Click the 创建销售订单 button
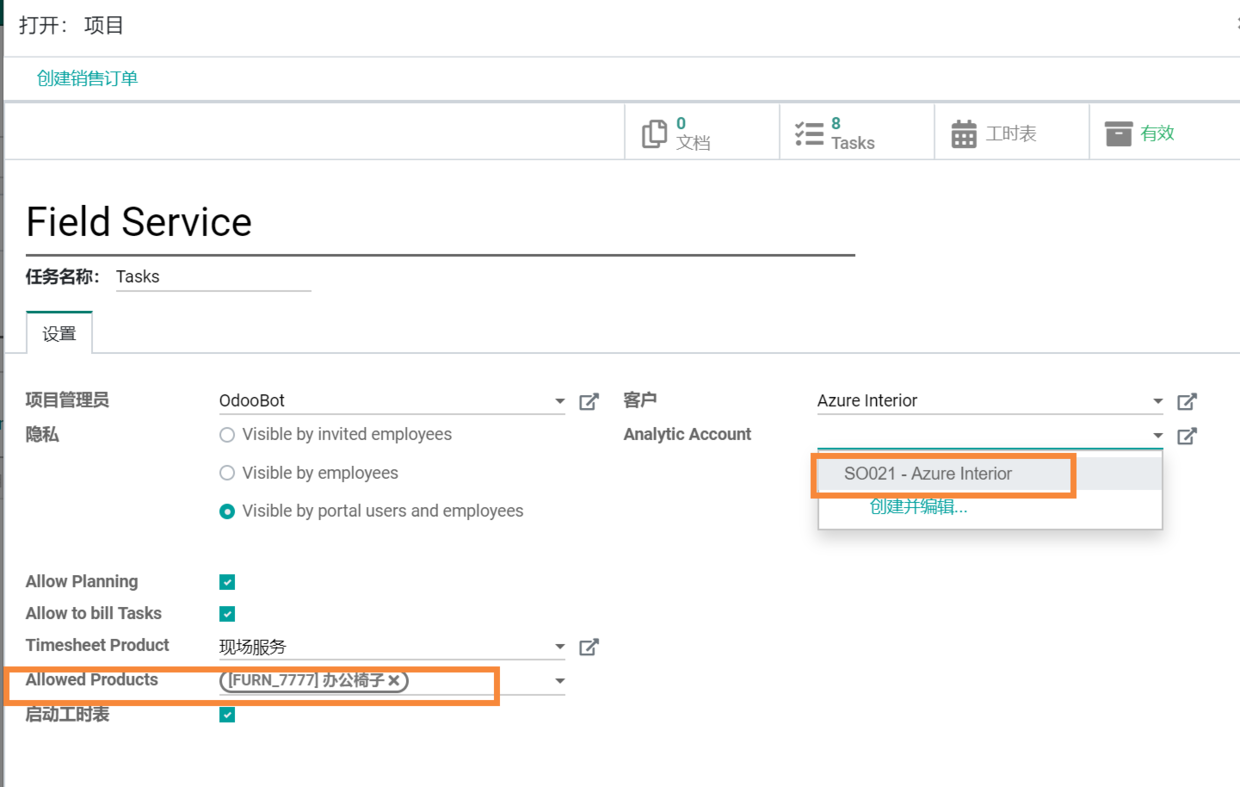1240x787 pixels. pyautogui.click(x=87, y=78)
